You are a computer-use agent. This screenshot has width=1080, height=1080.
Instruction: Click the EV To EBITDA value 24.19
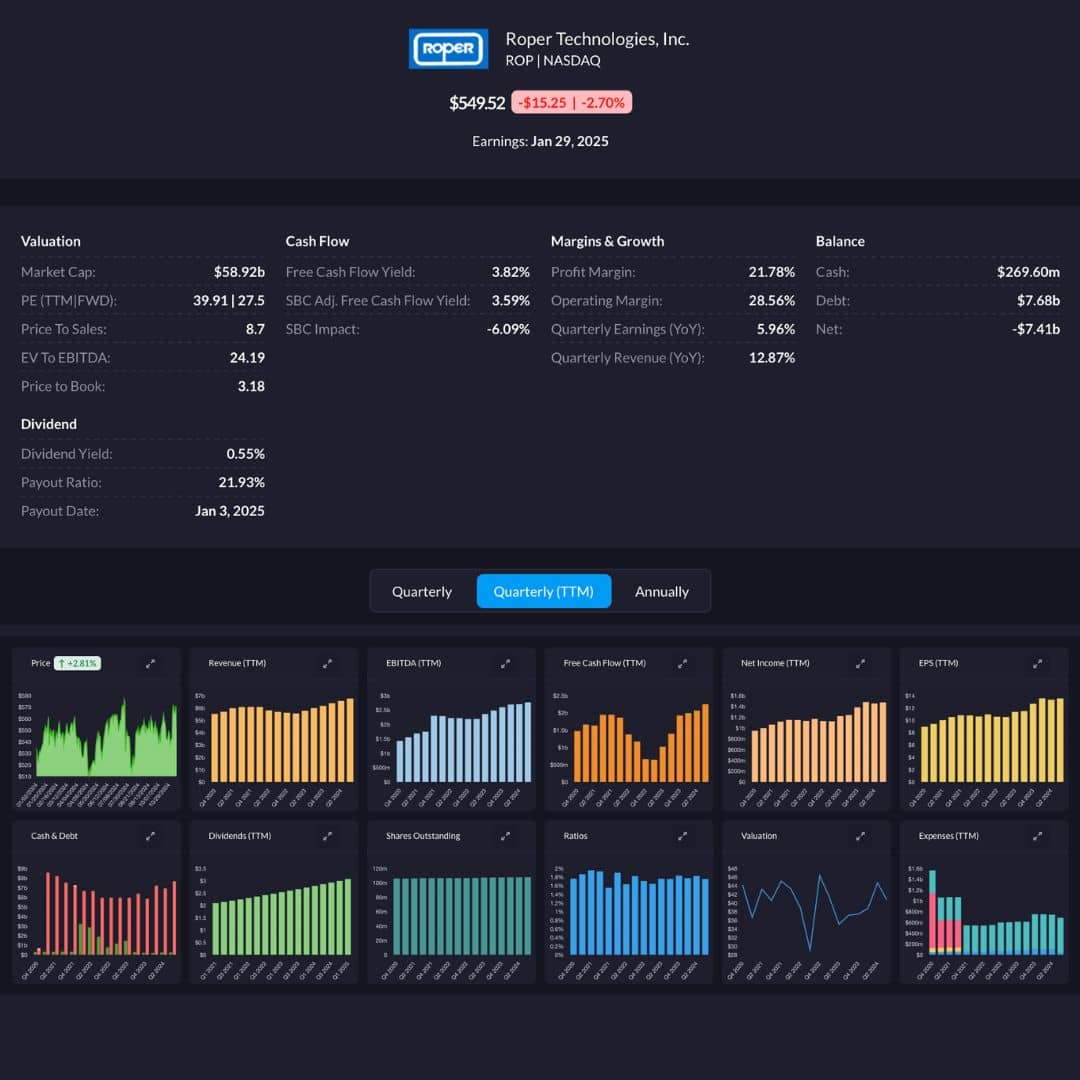(247, 357)
